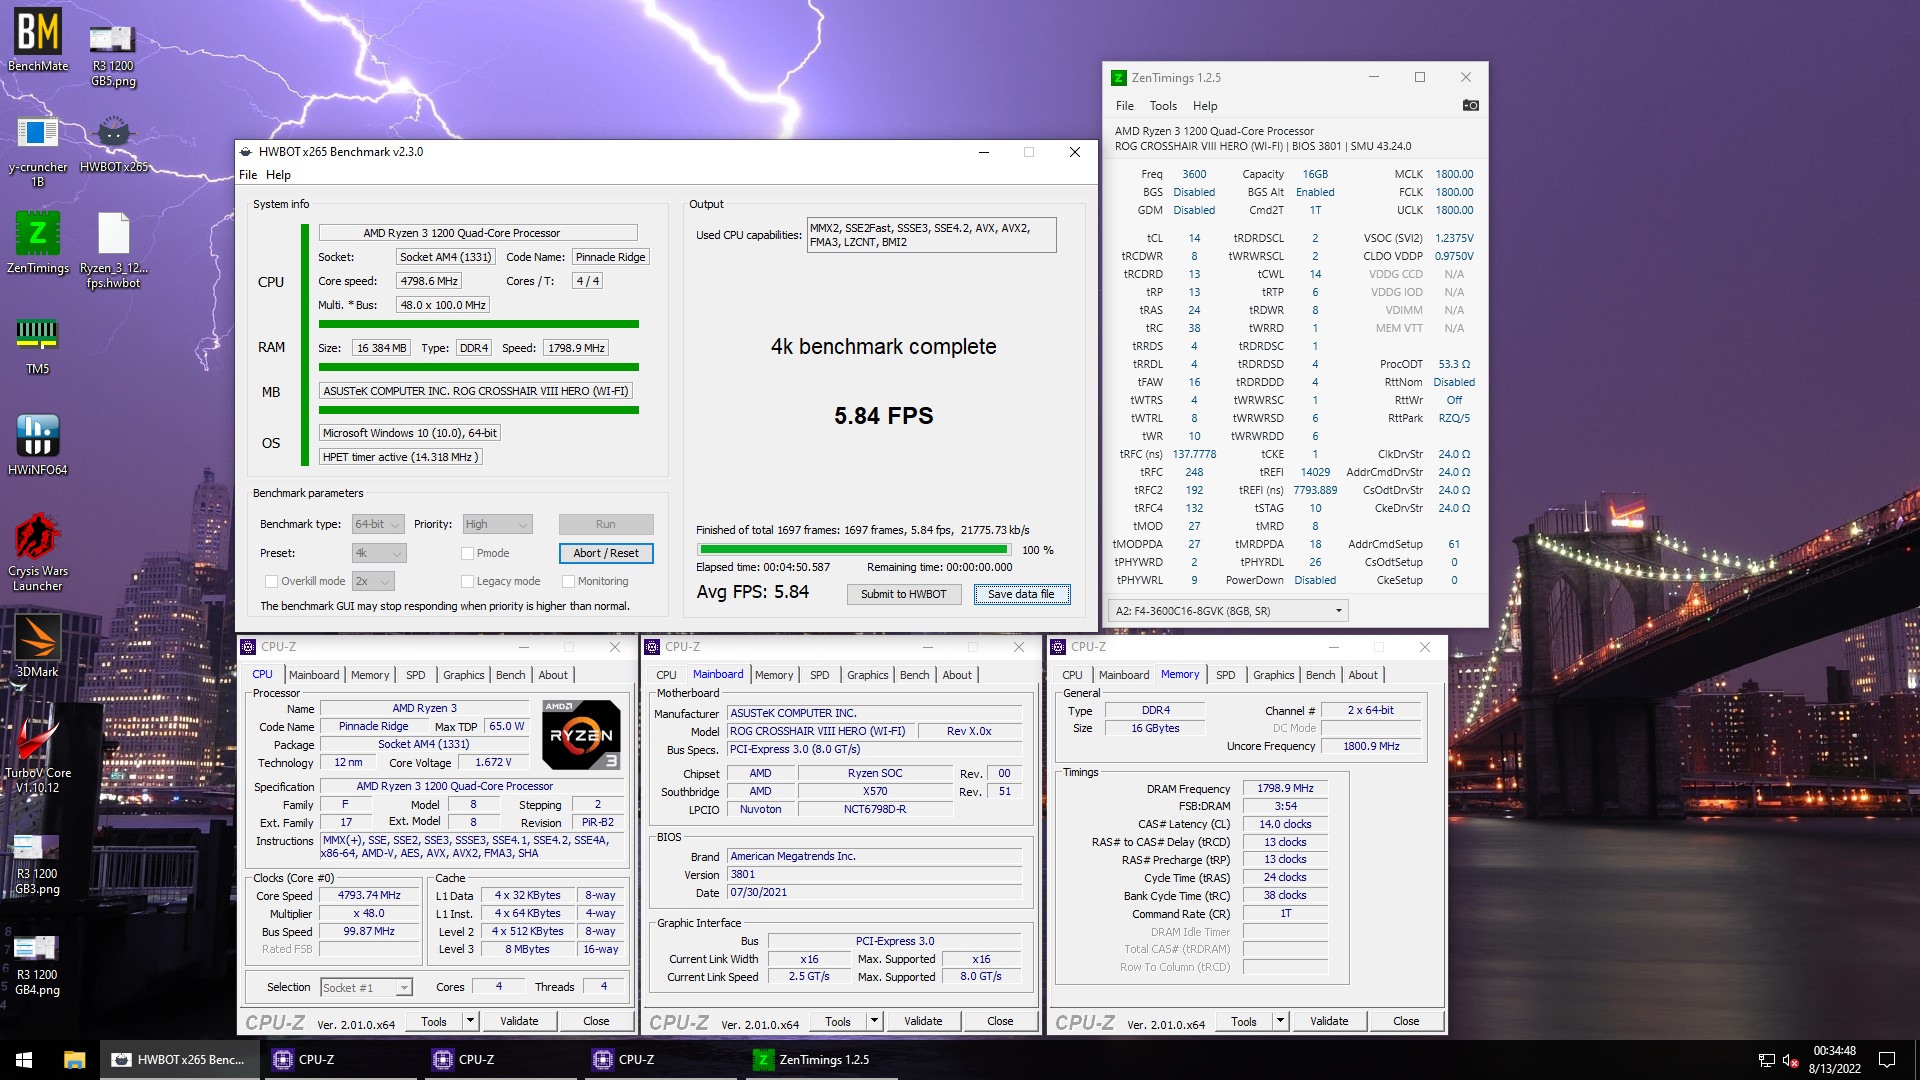The height and width of the screenshot is (1080, 1920).
Task: Open File Explorer from the taskbar
Action: 74,1059
